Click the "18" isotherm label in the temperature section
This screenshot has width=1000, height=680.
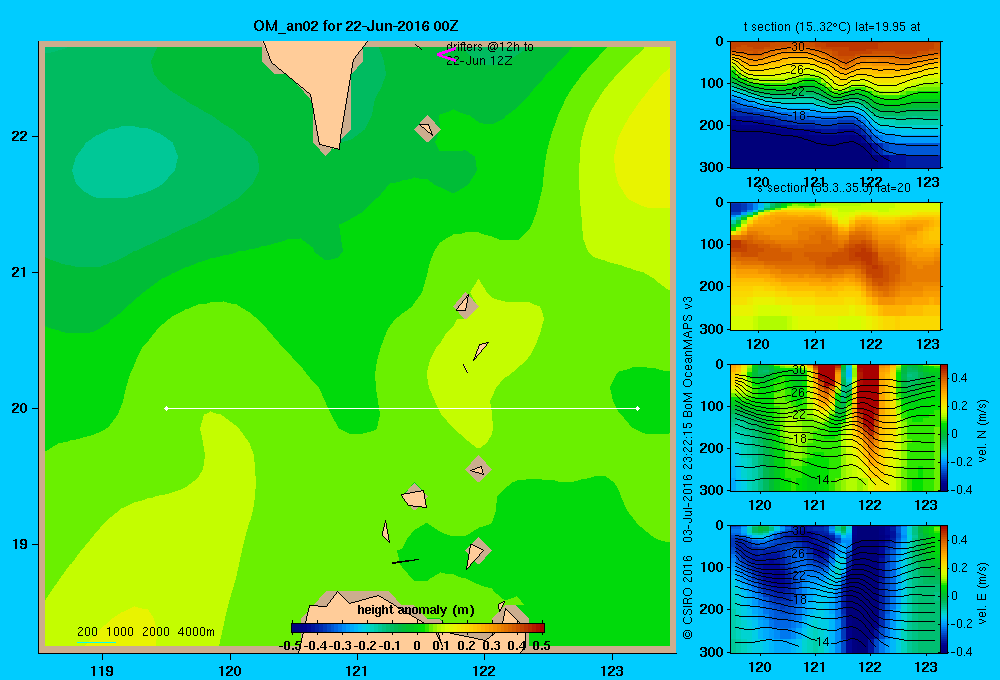tap(799, 116)
